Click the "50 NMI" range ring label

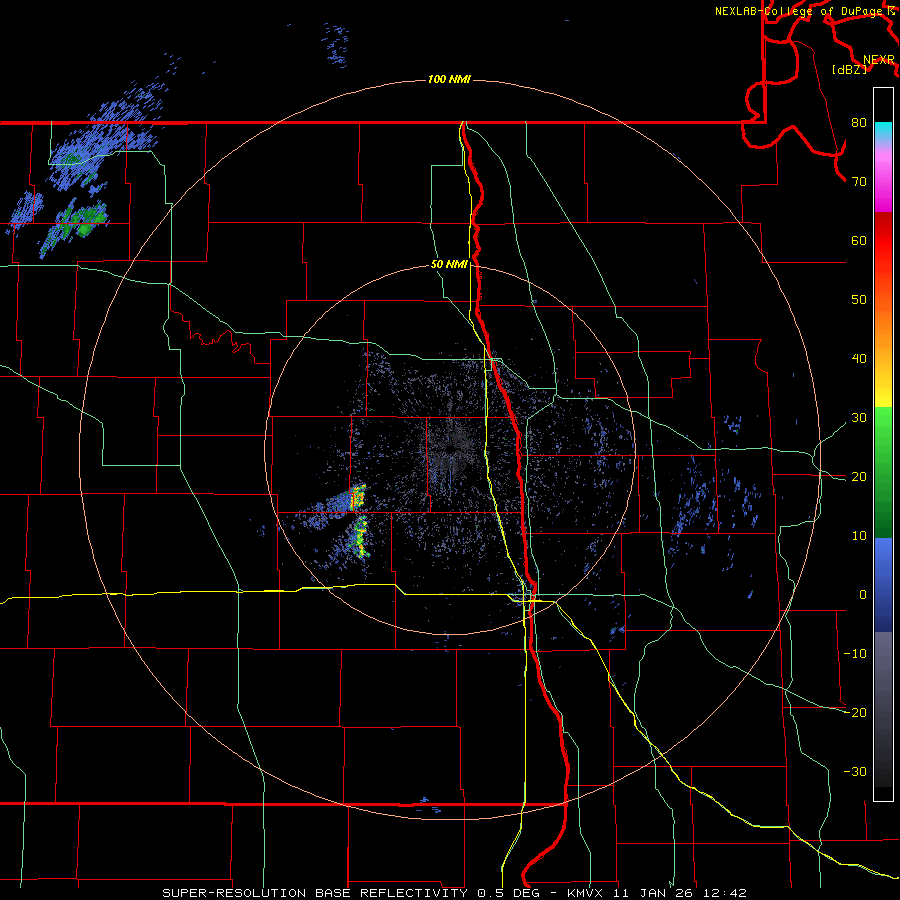click(x=449, y=265)
